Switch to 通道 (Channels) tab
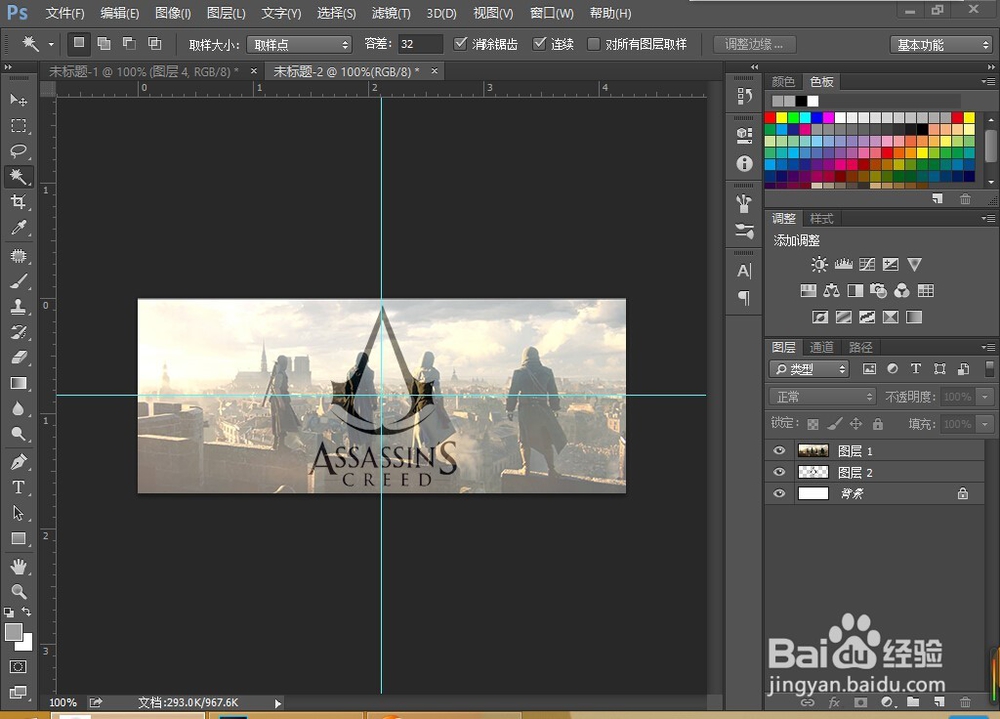1000x719 pixels. click(x=821, y=347)
